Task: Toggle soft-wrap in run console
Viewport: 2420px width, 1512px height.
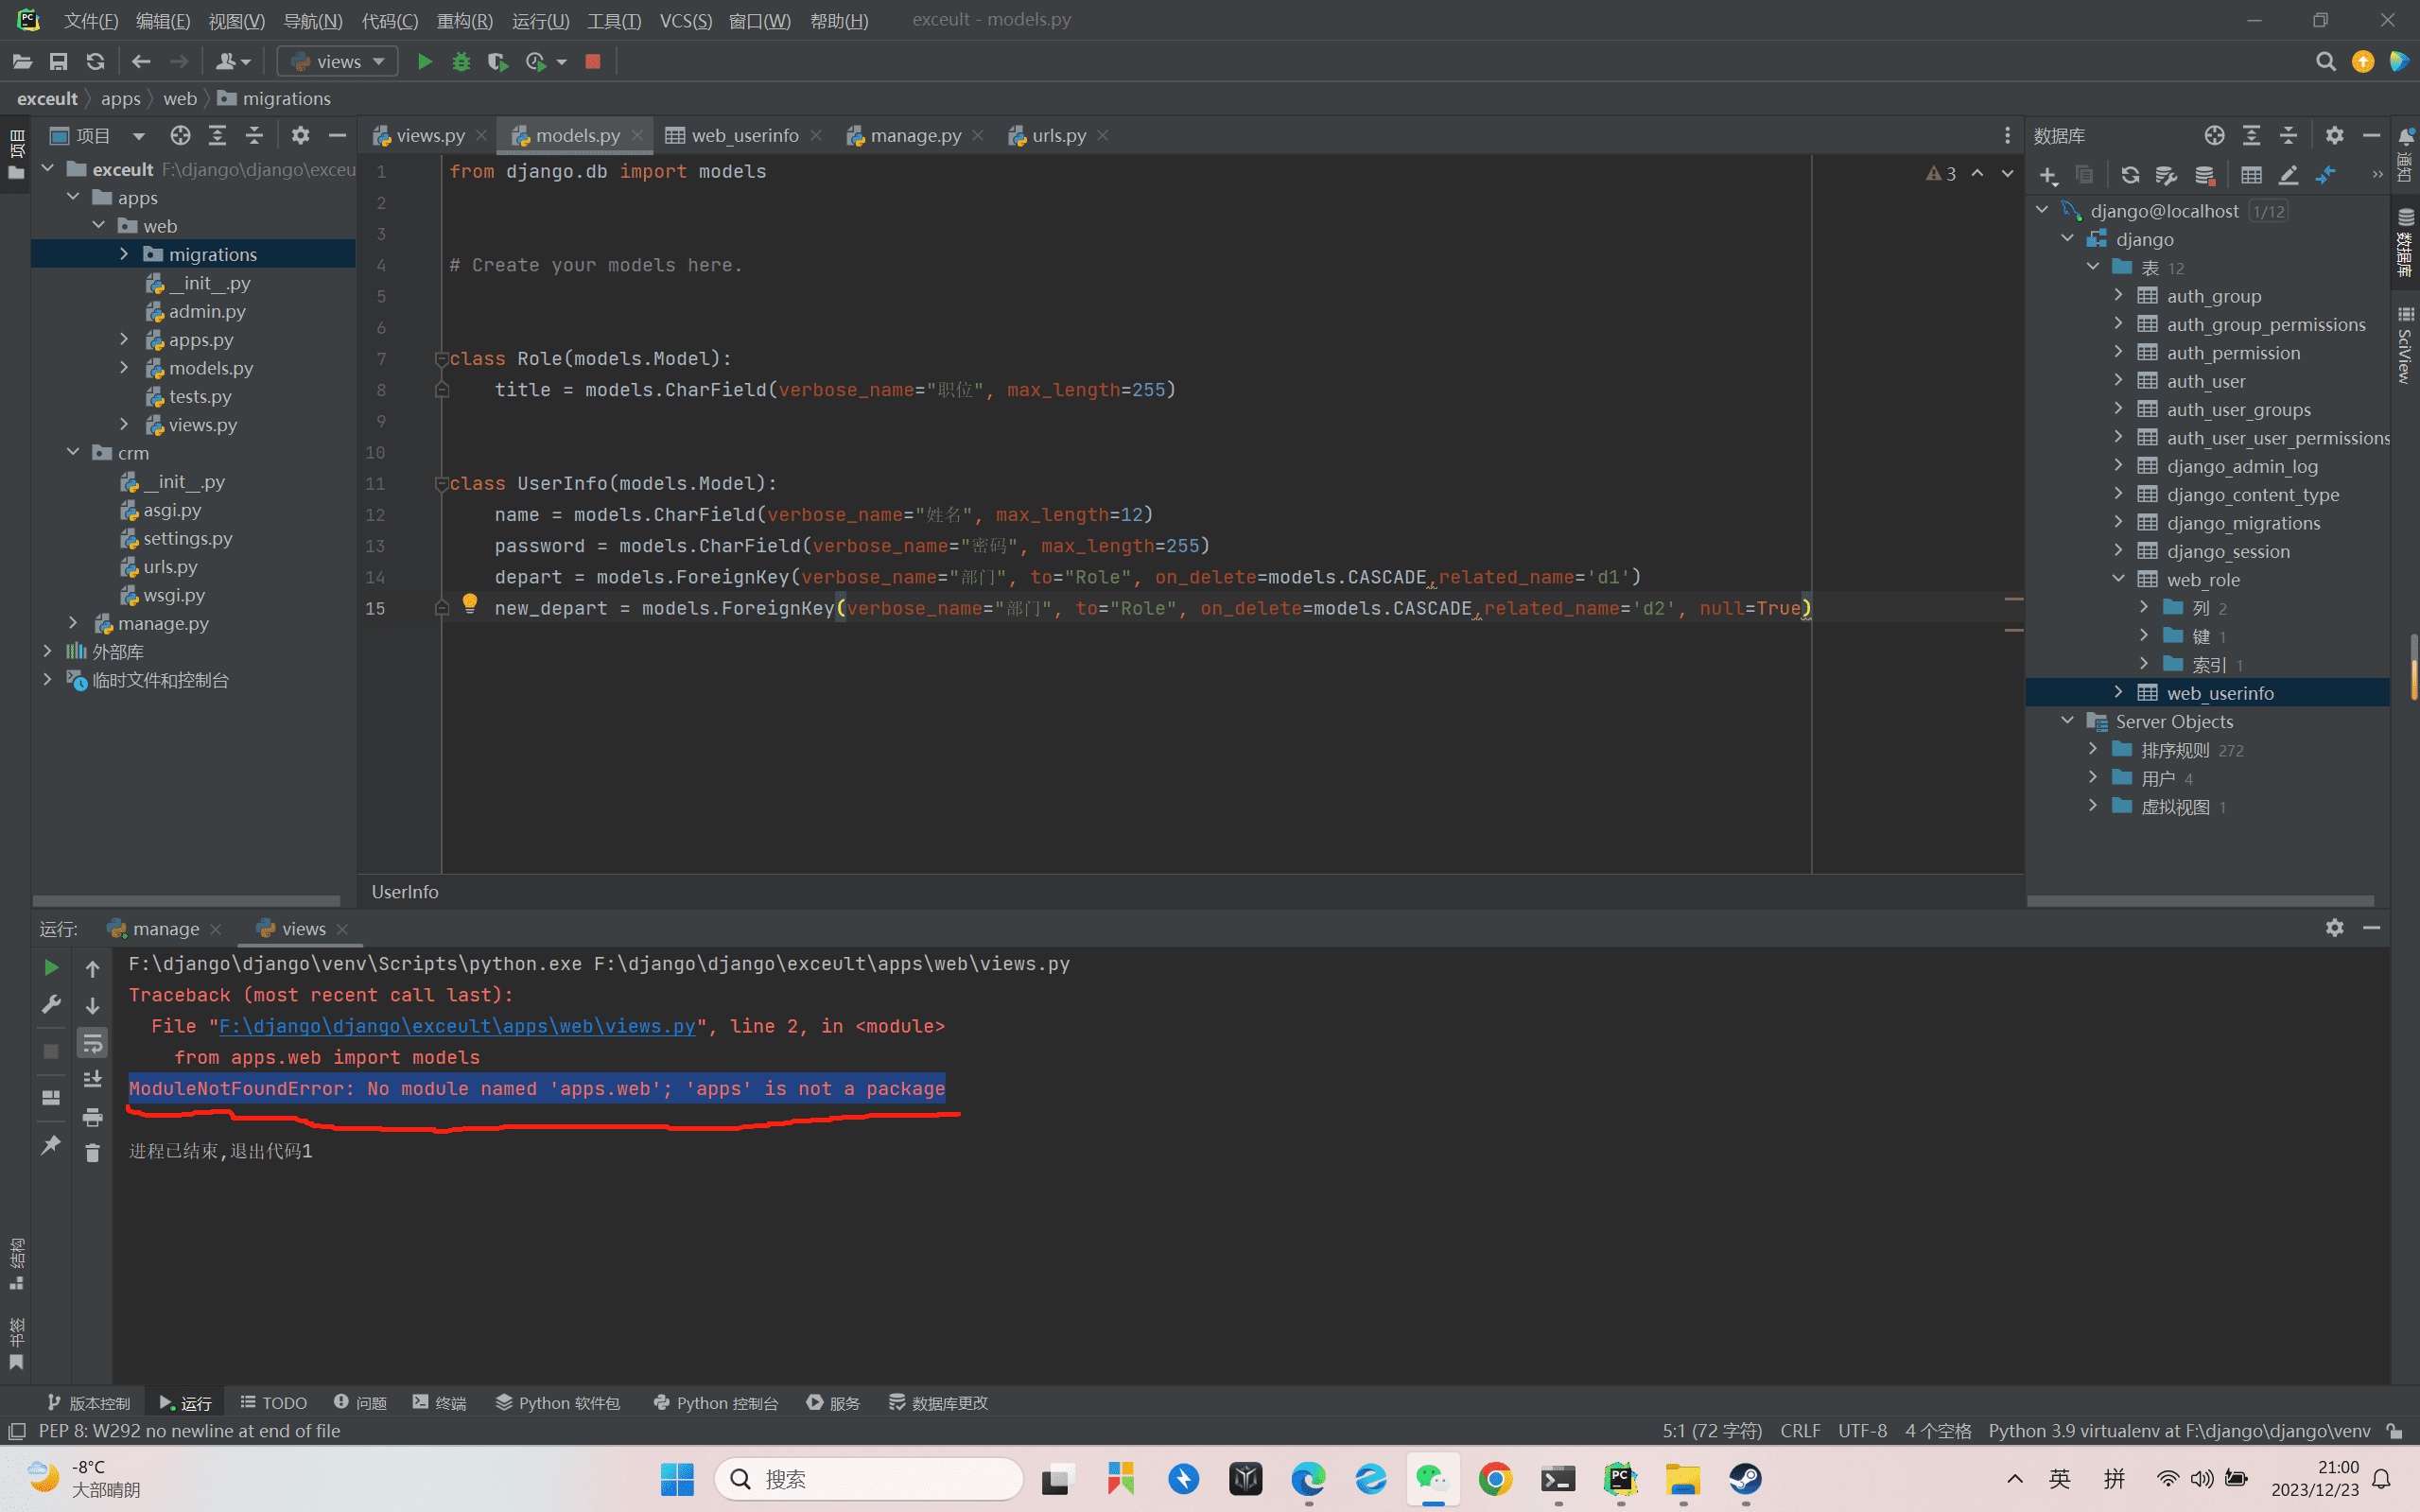Action: 92,1043
